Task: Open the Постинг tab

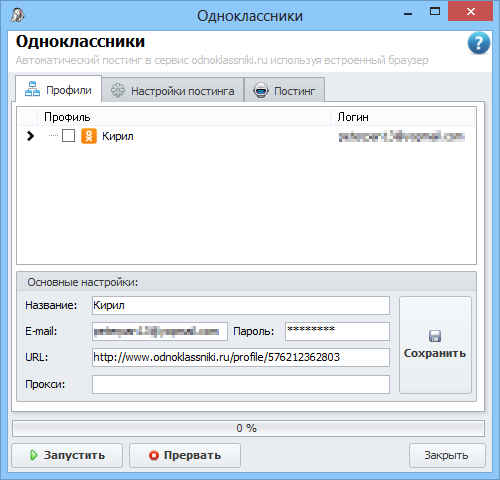Action: point(284,90)
